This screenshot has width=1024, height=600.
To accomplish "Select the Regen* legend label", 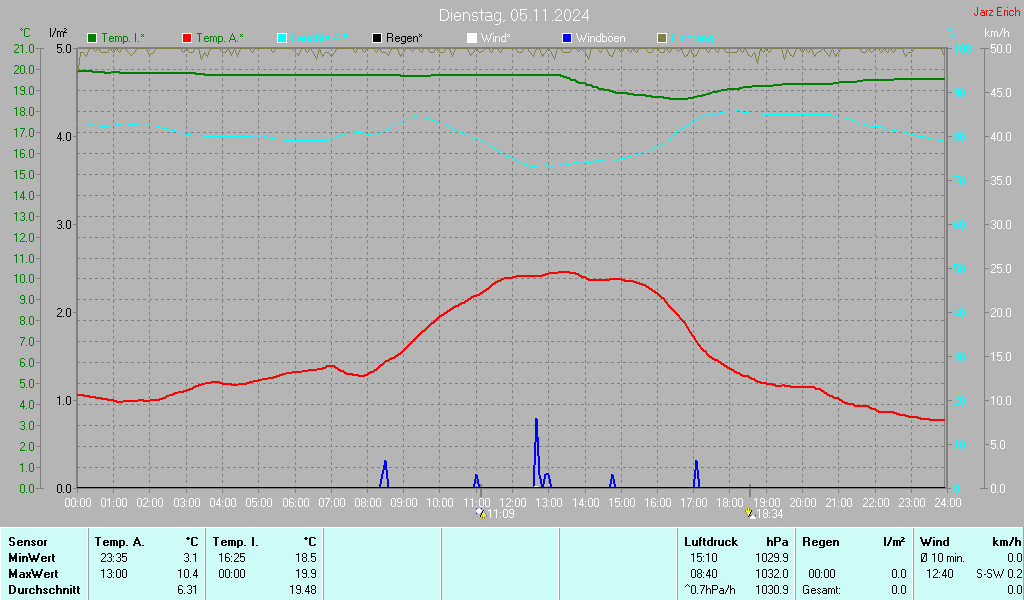I will coord(404,38).
